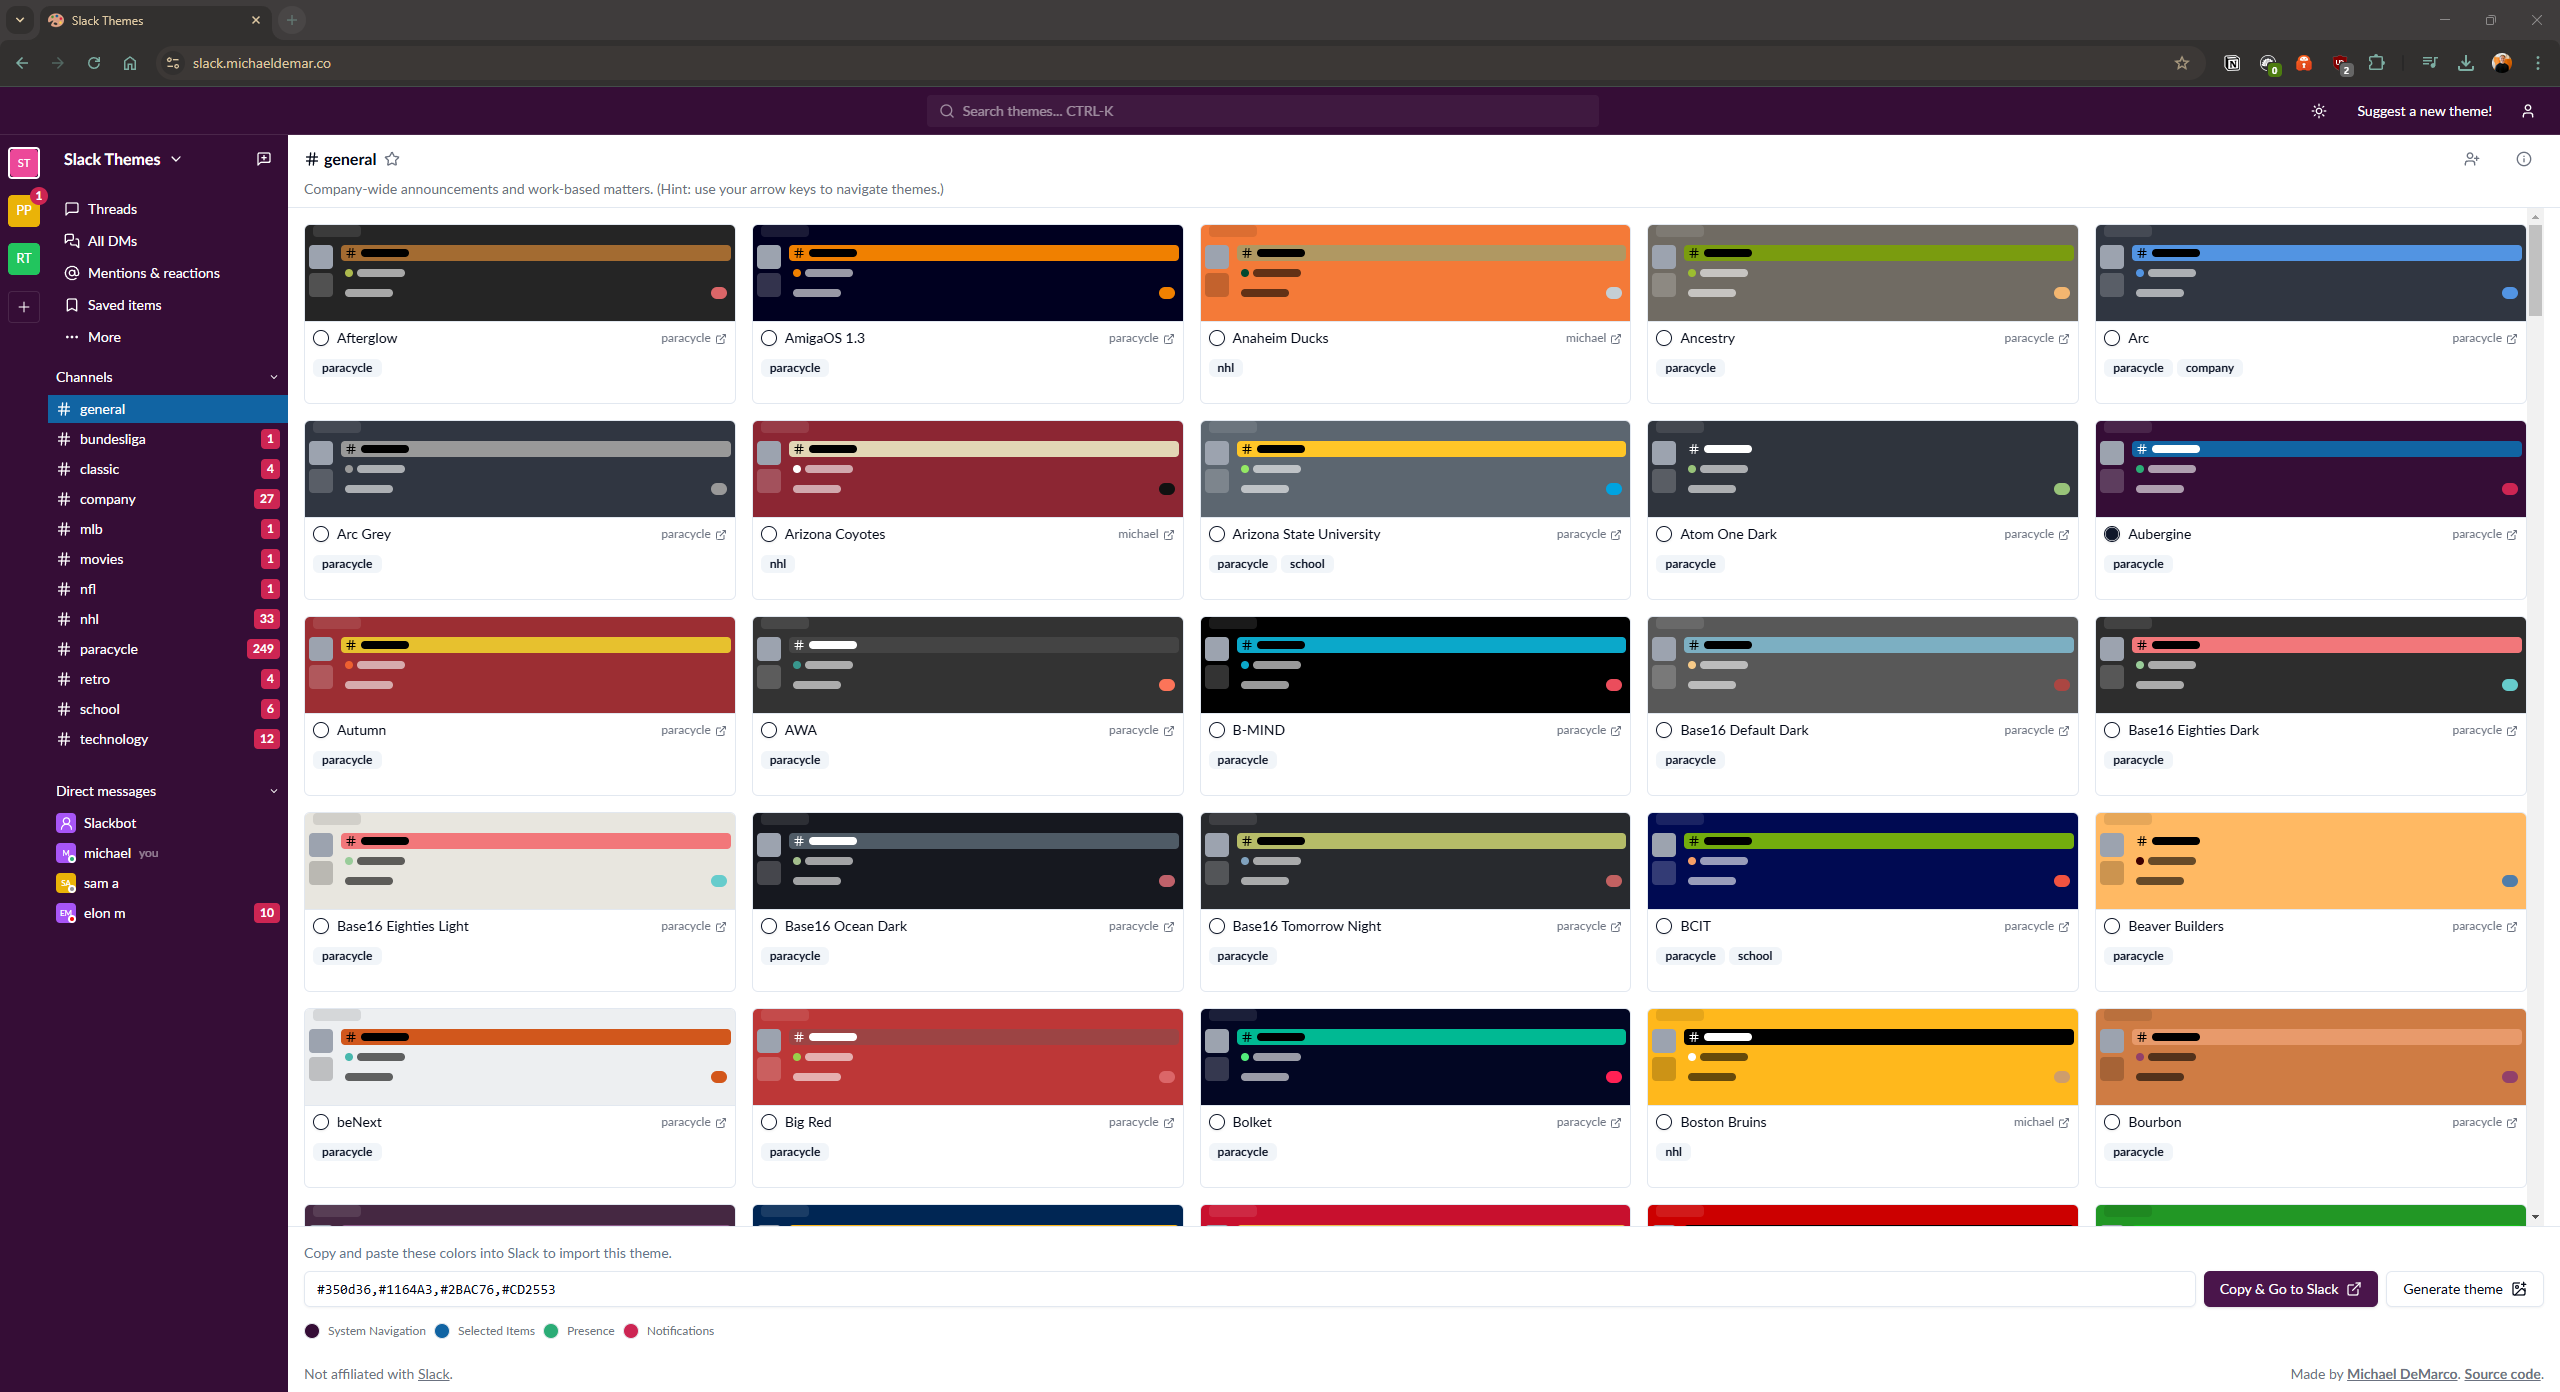Bookmark this page with the star icon
Viewport: 2560px width, 1392px height.
2182,63
